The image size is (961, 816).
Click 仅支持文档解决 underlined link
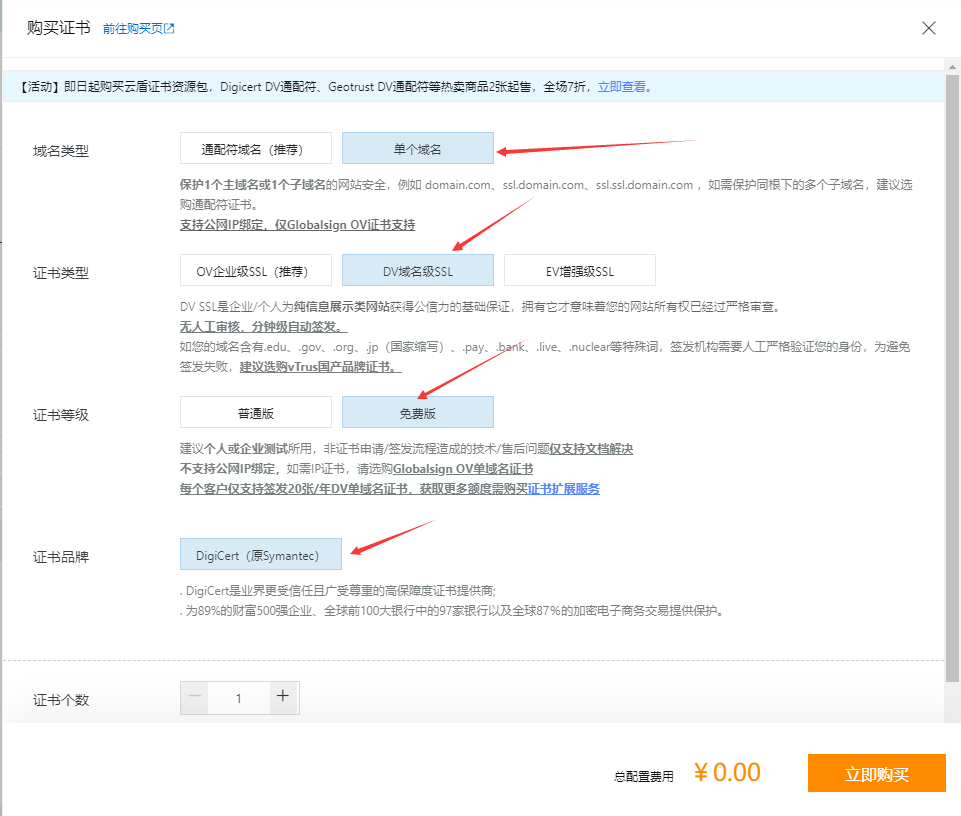point(591,449)
